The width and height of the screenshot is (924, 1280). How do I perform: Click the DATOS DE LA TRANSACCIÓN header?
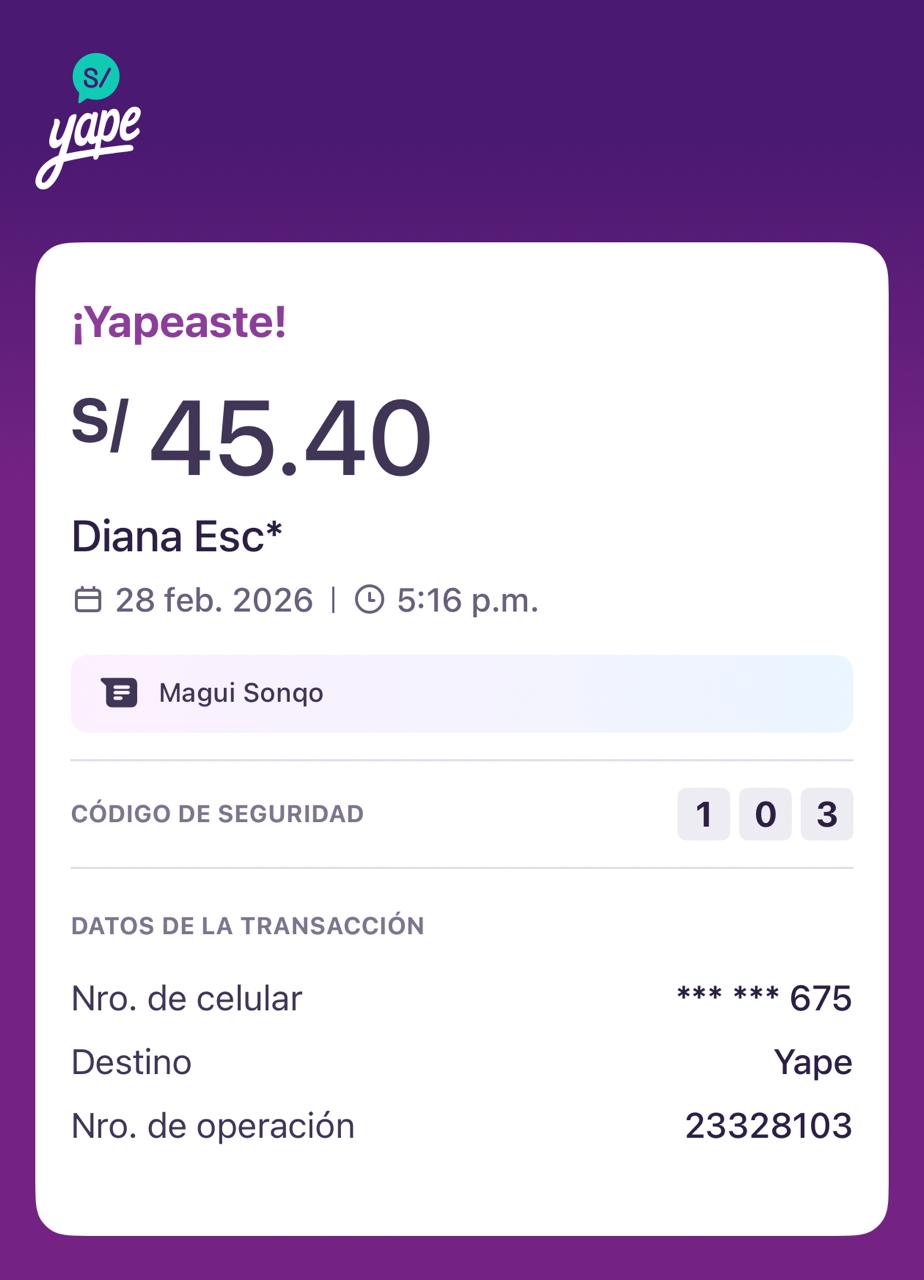click(247, 926)
